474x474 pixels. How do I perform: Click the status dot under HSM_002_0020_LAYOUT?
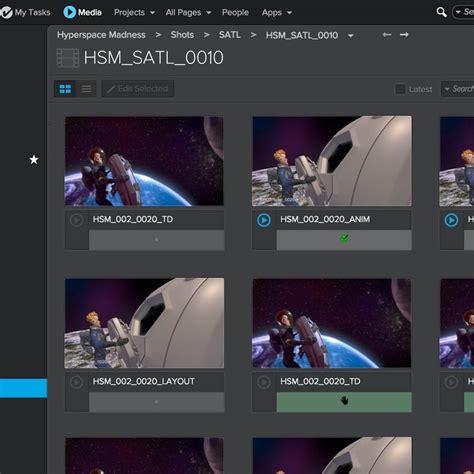point(156,402)
